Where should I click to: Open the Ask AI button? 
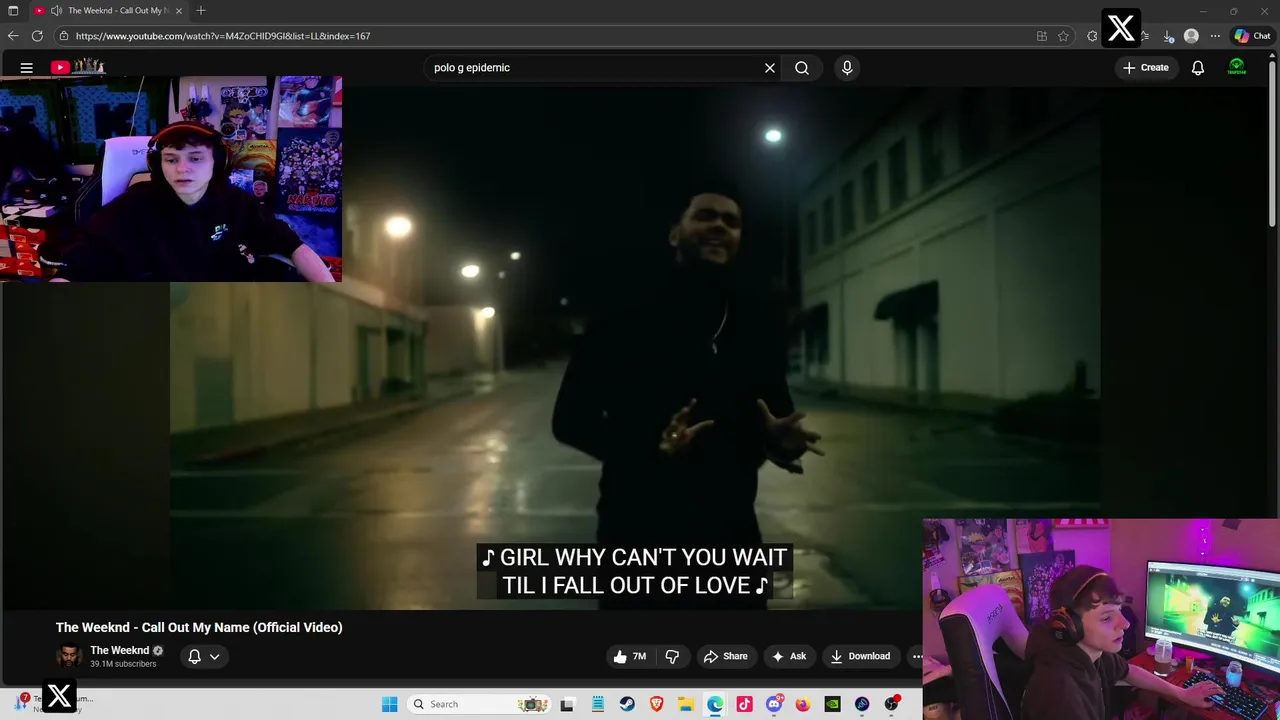[789, 656]
